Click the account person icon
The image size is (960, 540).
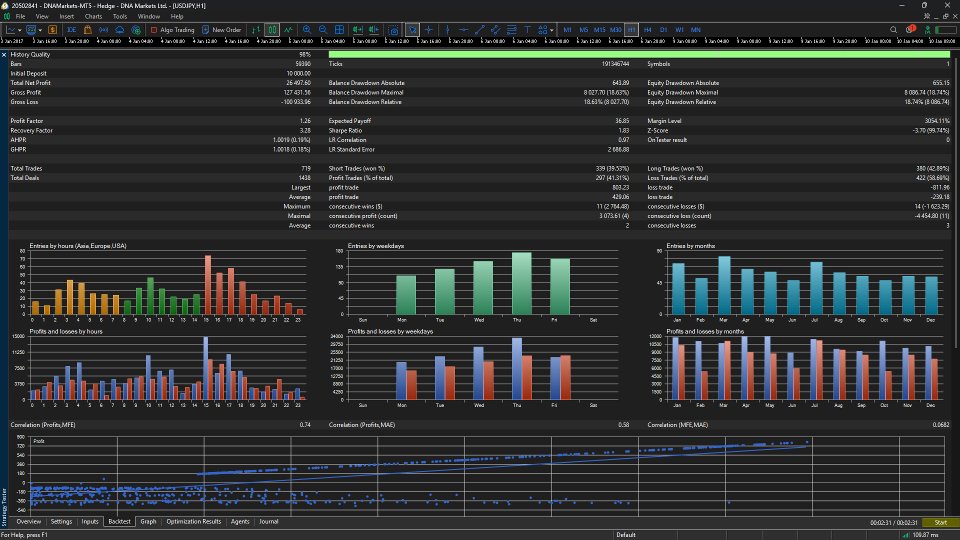928,29
